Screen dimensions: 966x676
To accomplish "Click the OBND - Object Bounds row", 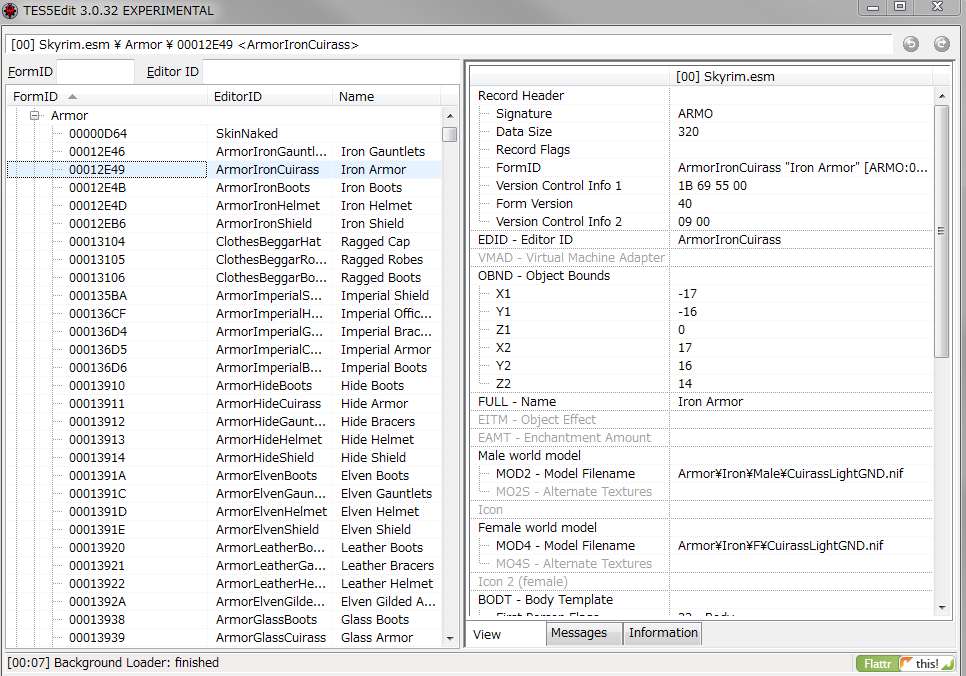I will 701,275.
